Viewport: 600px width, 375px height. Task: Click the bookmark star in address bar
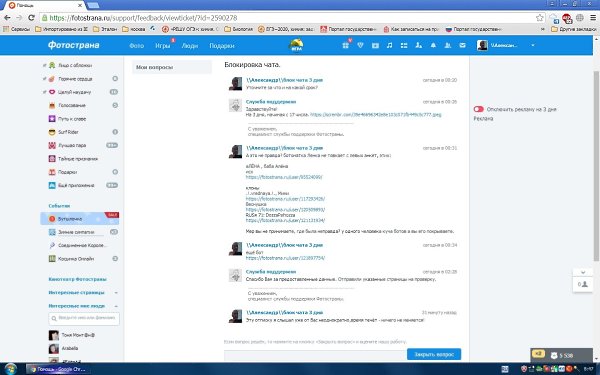point(540,18)
